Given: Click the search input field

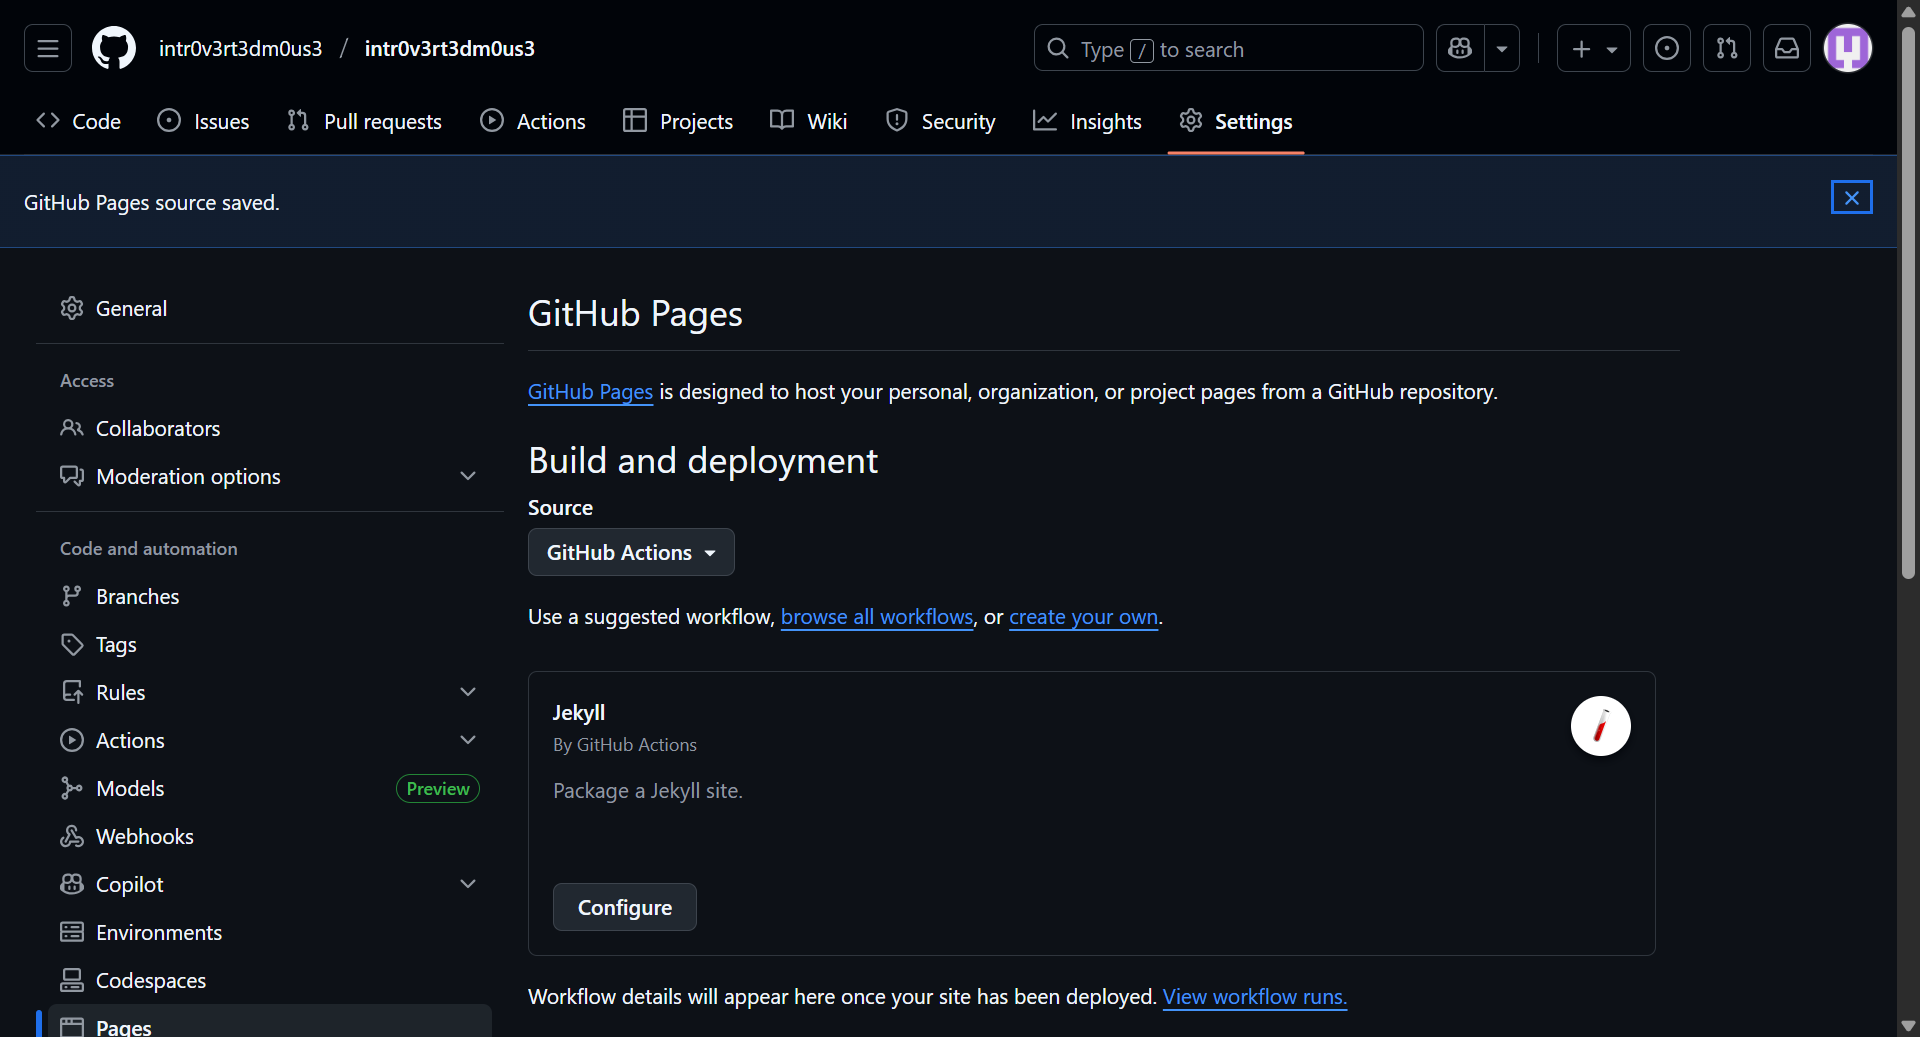Looking at the screenshot, I should pyautogui.click(x=1228, y=49).
